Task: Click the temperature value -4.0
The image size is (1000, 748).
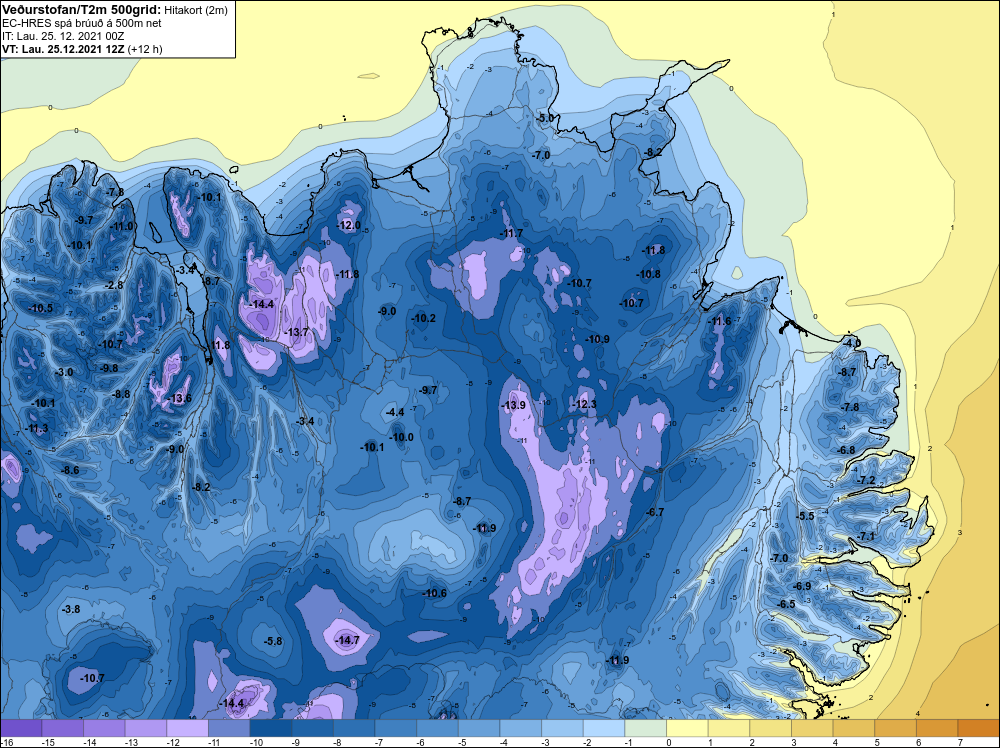Action: 851,343
